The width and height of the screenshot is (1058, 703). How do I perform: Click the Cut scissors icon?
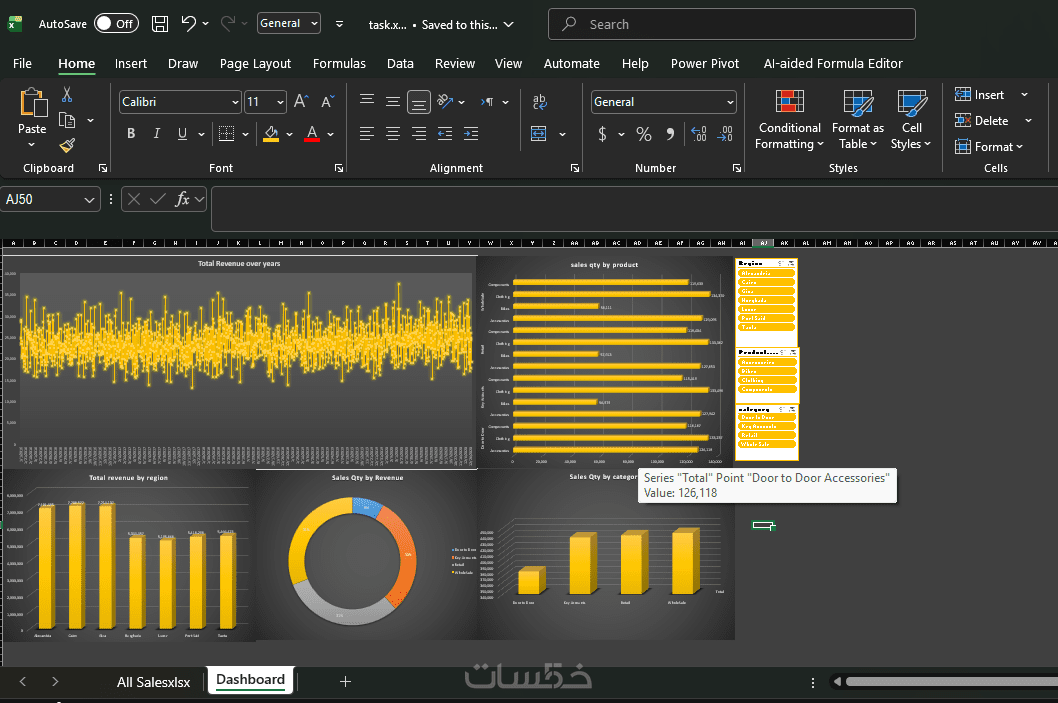(x=67, y=94)
